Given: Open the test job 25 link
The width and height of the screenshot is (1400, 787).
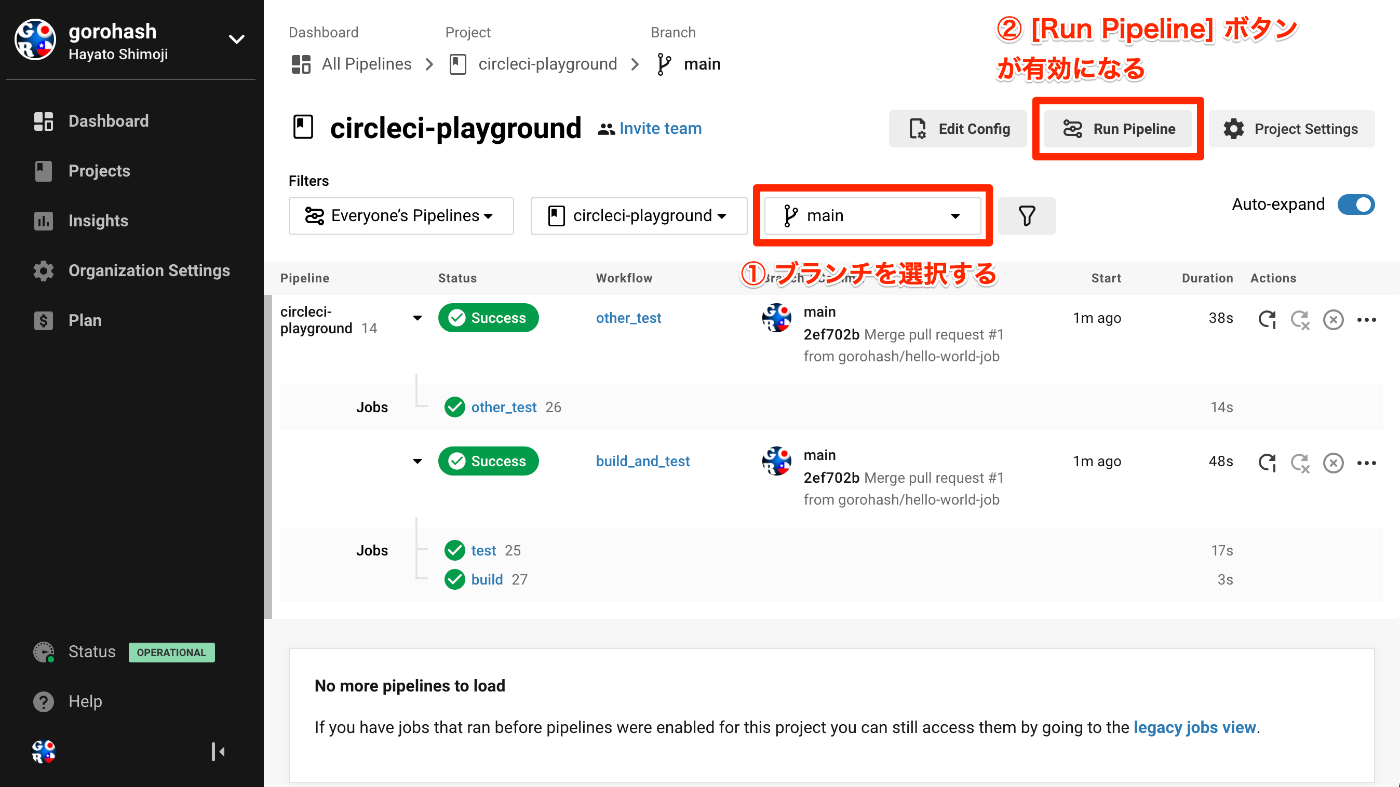Looking at the screenshot, I should [484, 550].
